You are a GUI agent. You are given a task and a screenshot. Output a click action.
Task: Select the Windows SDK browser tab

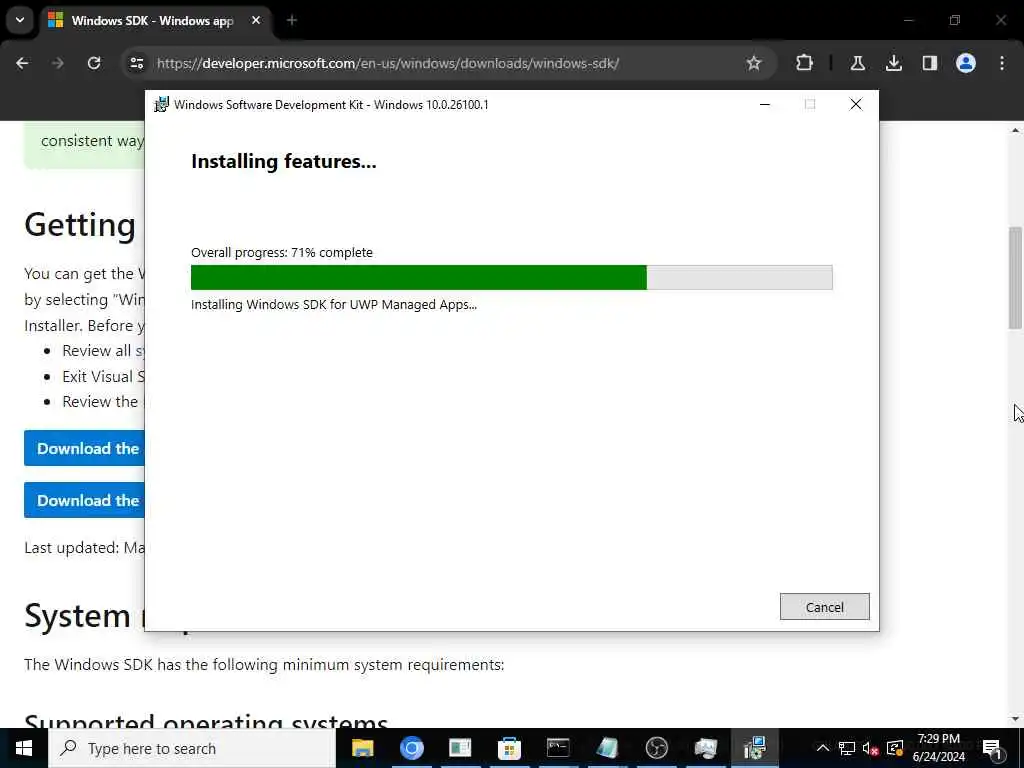pyautogui.click(x=152, y=21)
